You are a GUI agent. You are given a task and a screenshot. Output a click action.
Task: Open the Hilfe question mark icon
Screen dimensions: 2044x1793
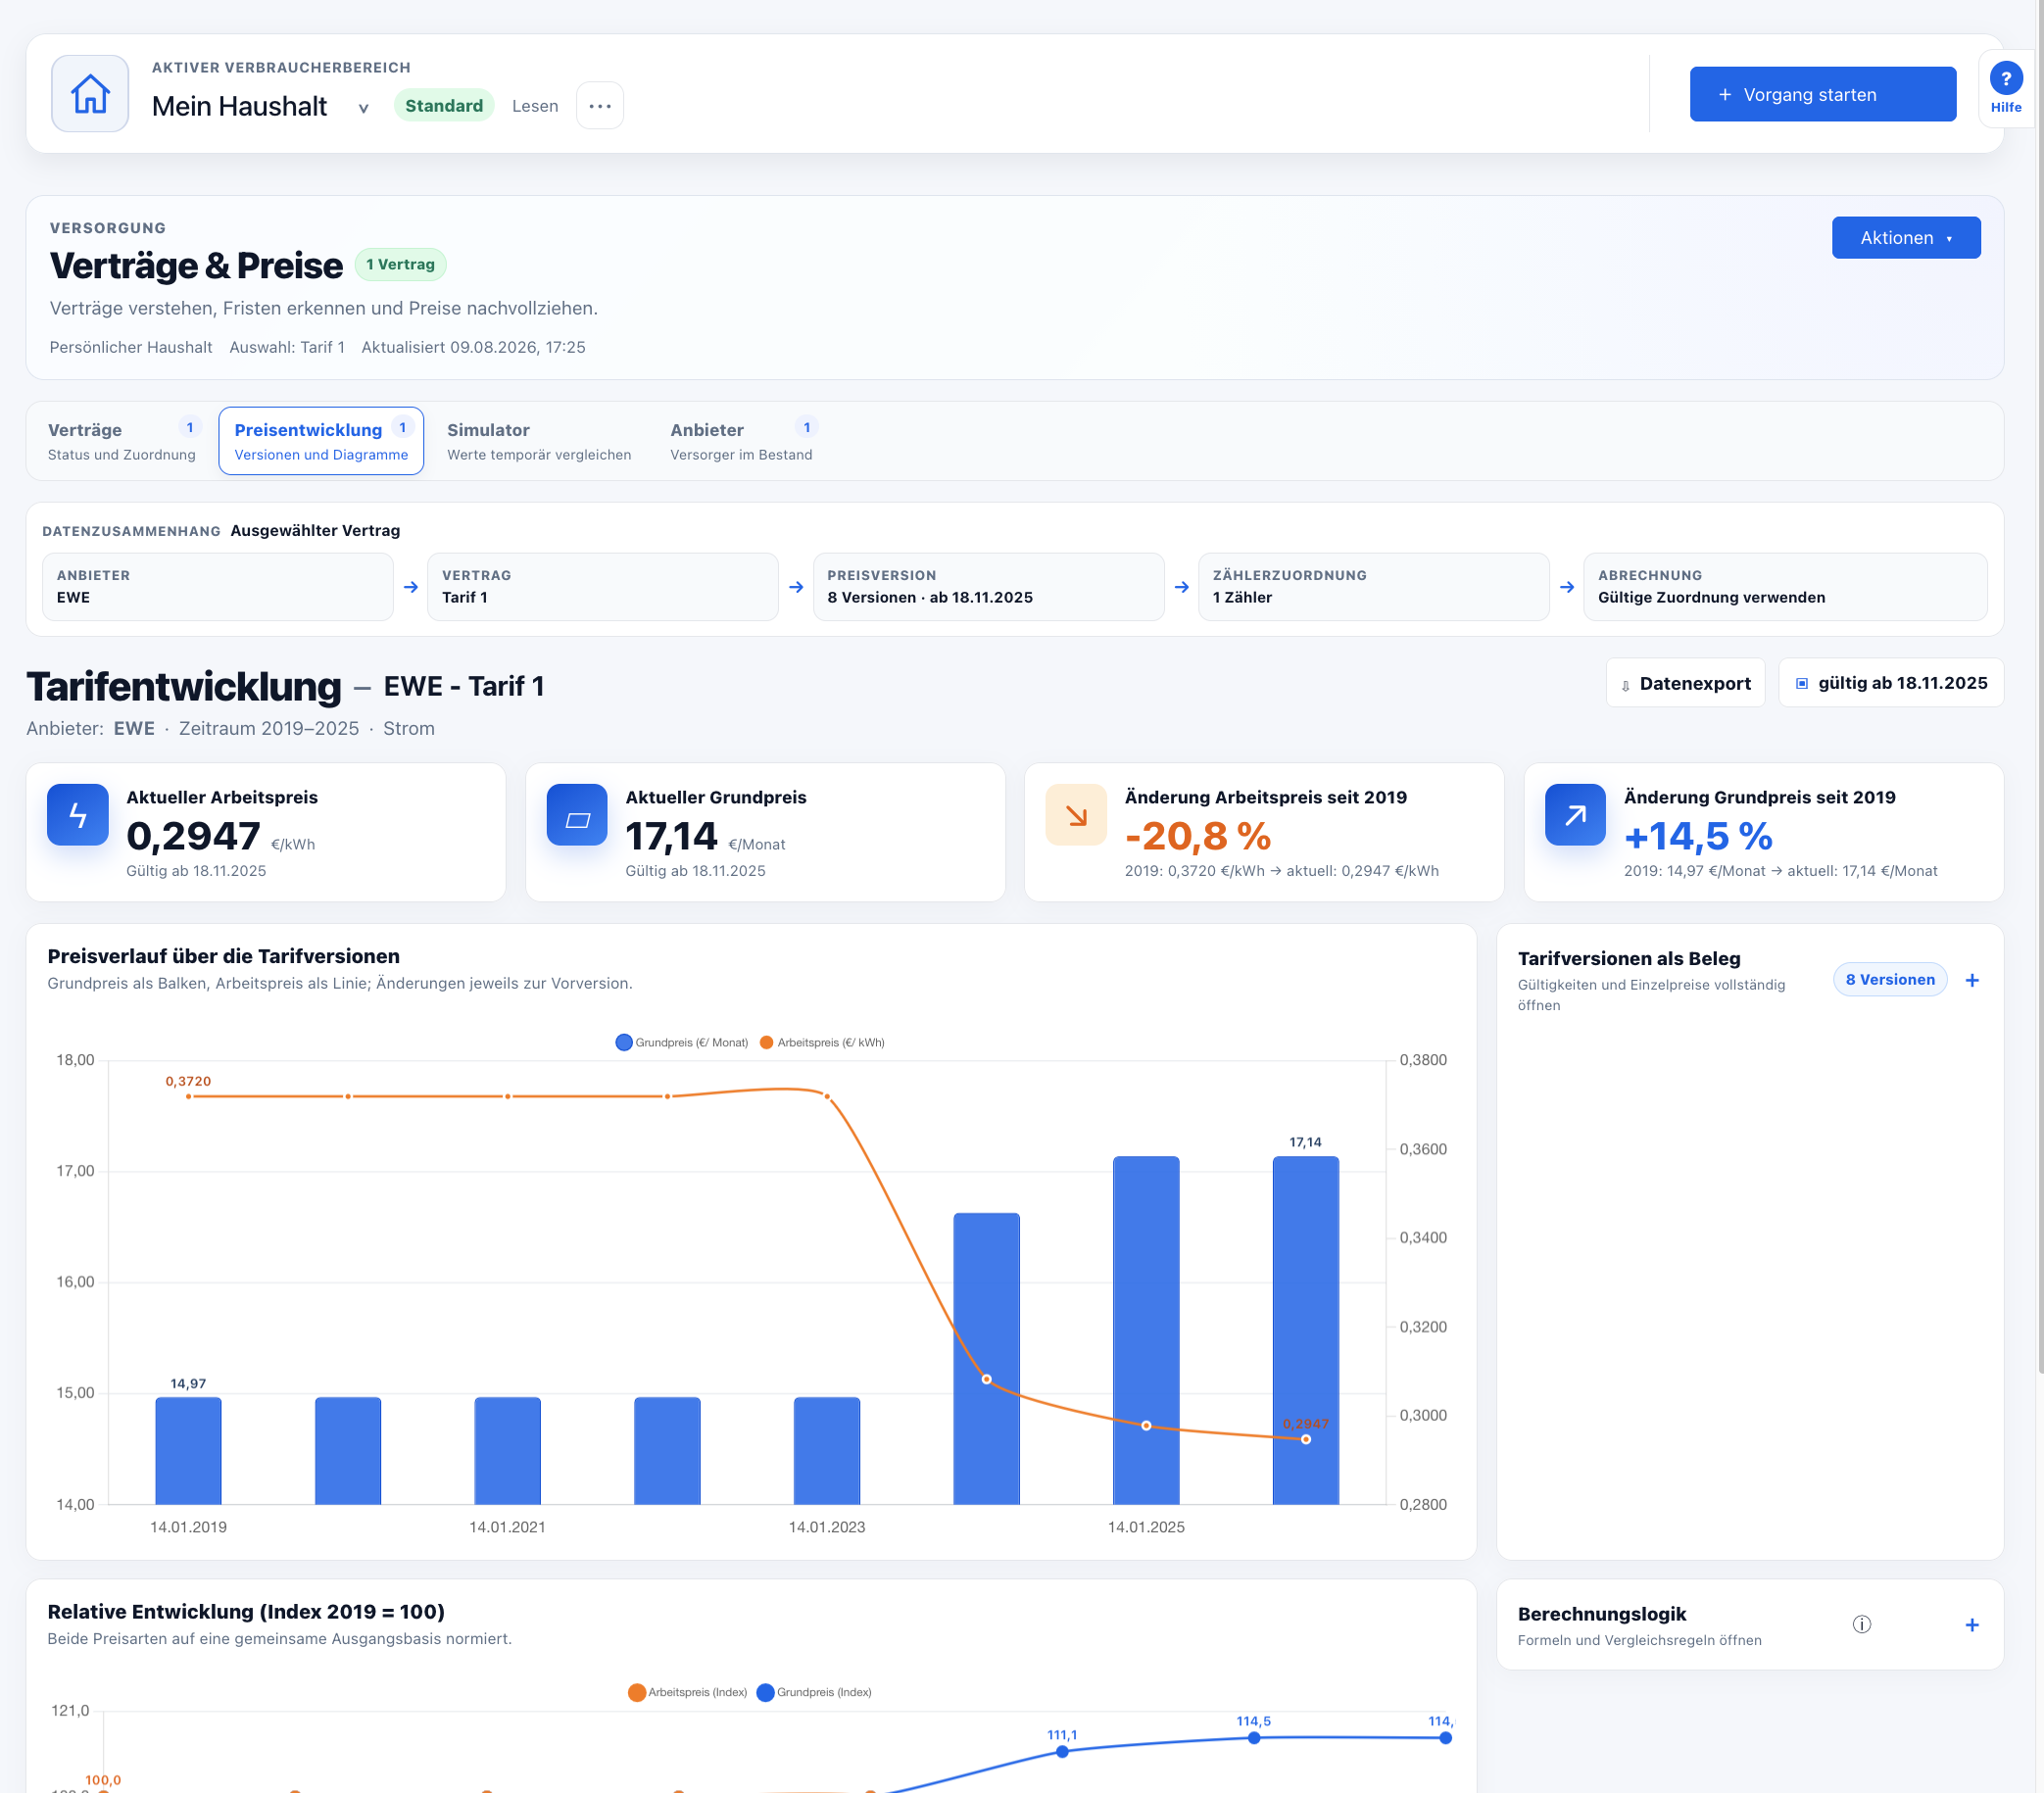coord(2005,78)
